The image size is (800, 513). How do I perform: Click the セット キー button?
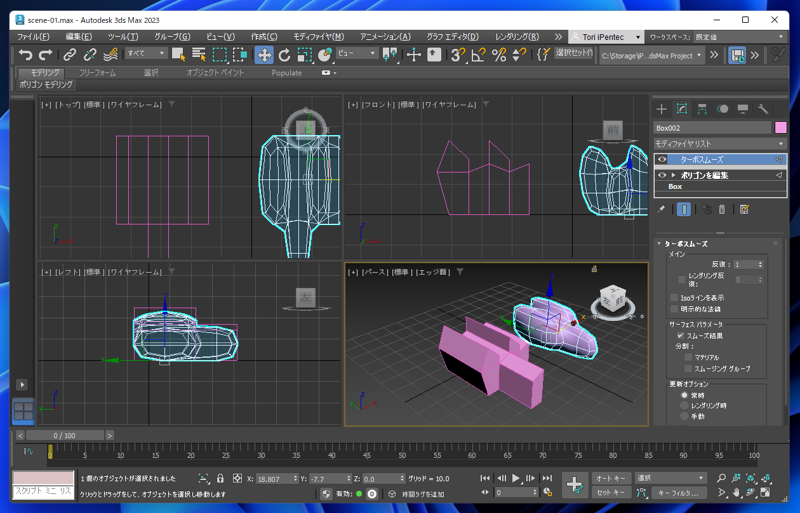611,493
